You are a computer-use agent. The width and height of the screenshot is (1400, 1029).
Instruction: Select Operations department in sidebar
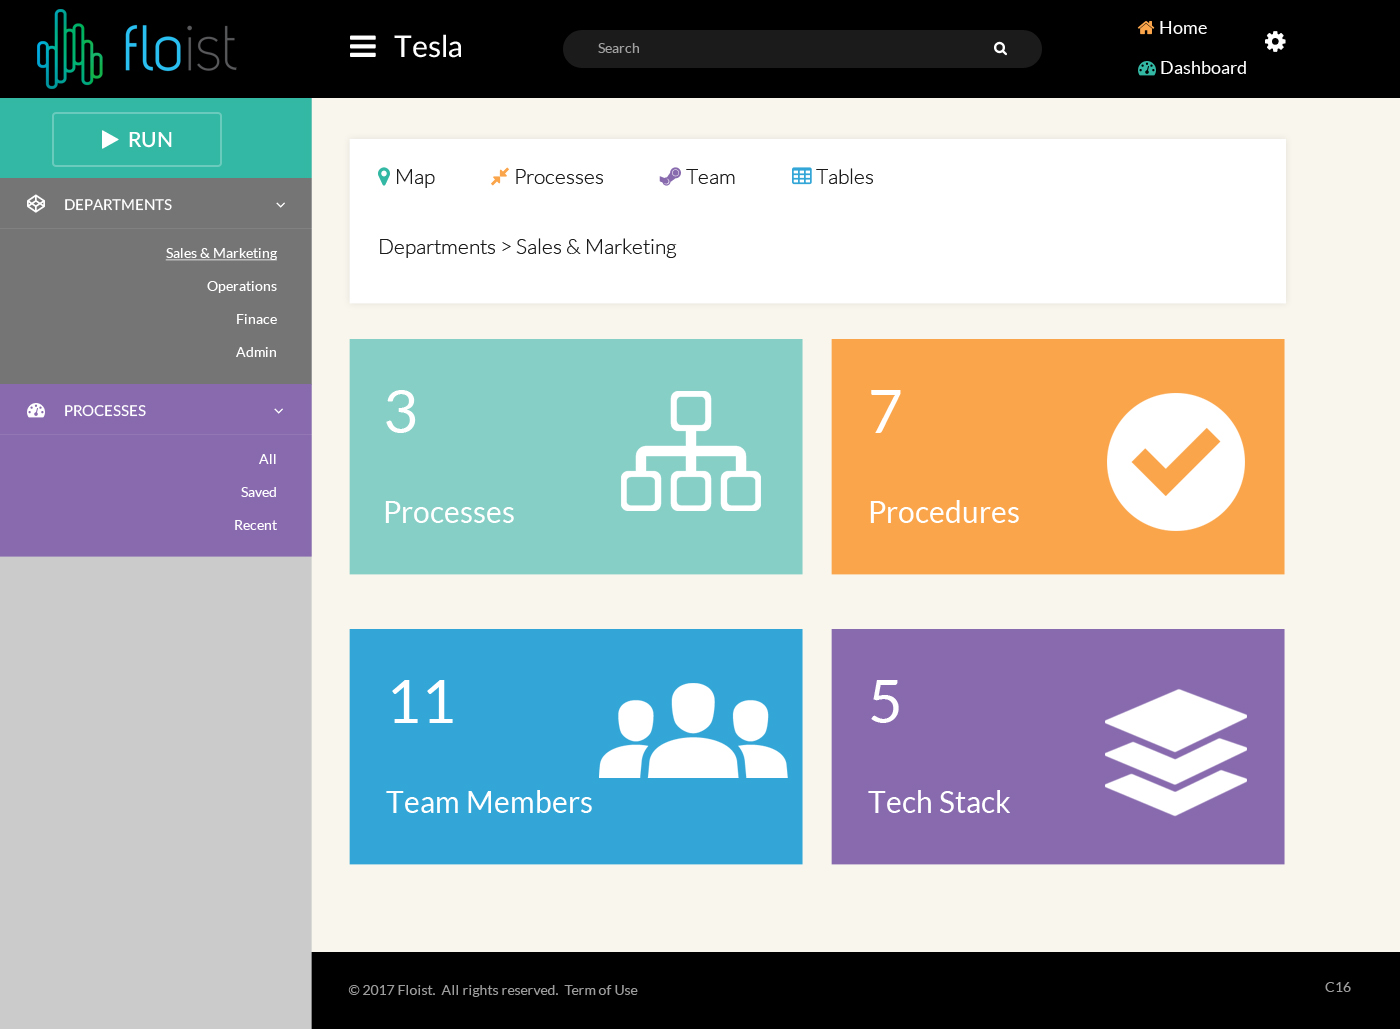[242, 286]
